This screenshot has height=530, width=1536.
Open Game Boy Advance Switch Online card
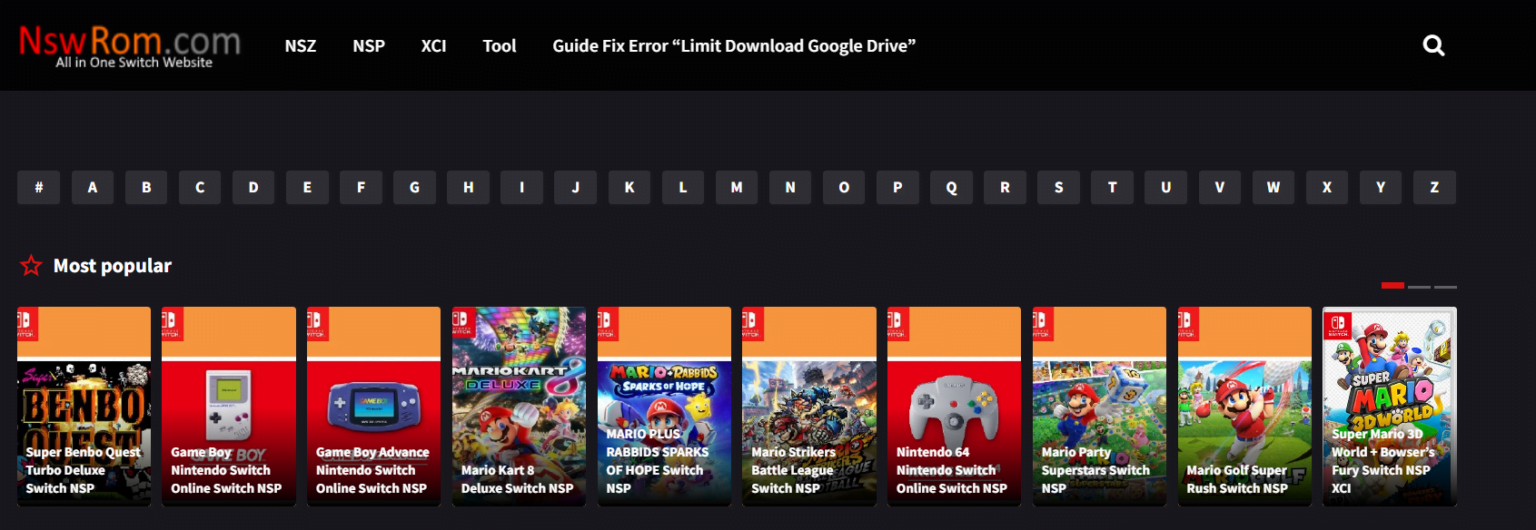pyautogui.click(x=374, y=406)
